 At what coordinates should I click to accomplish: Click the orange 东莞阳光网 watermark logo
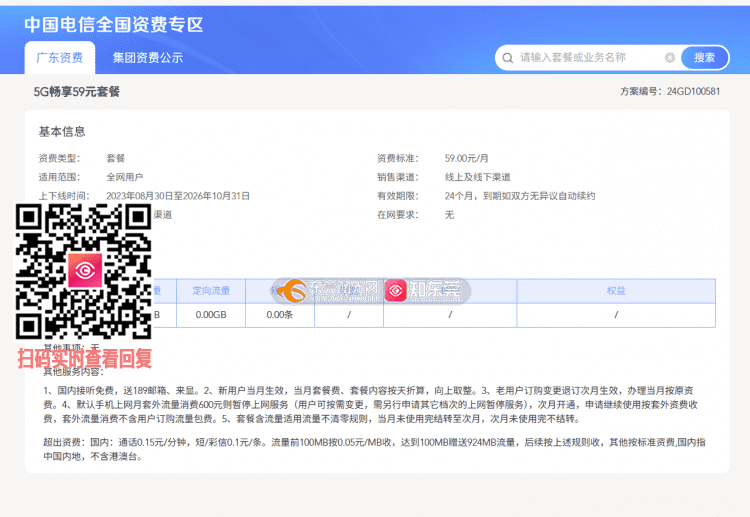pyautogui.click(x=293, y=291)
